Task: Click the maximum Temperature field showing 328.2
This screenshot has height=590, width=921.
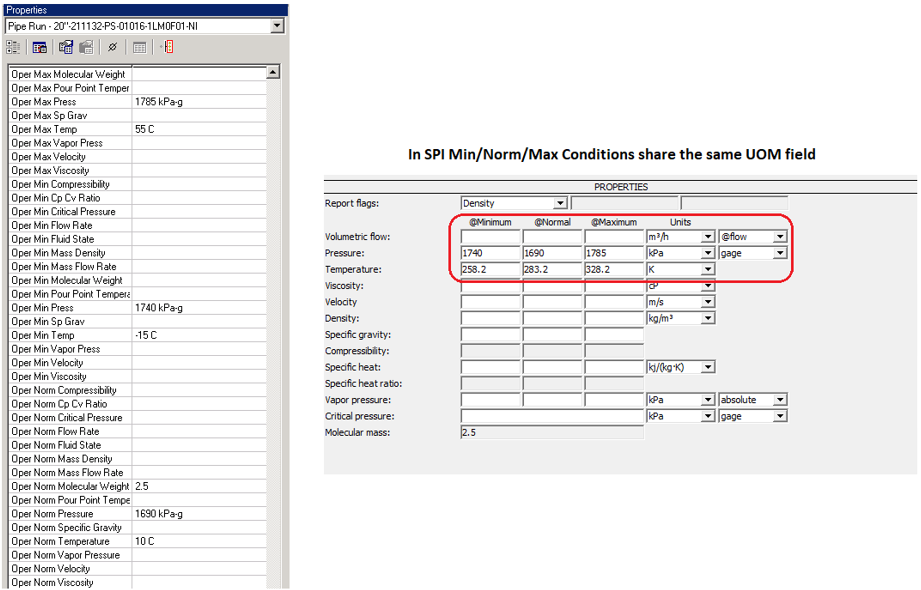Action: [613, 270]
